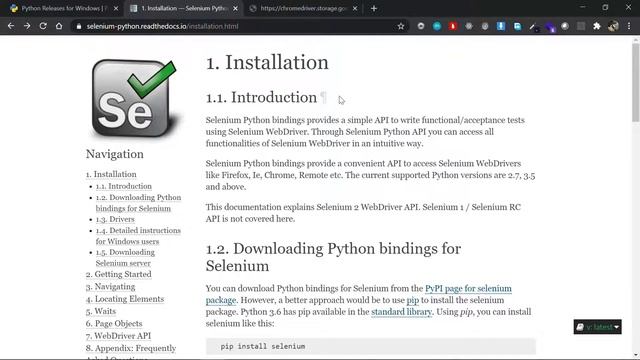Follow the 'PyPI page for selenium package' link
Image resolution: width=640 pixels, height=360 pixels.
point(468,289)
